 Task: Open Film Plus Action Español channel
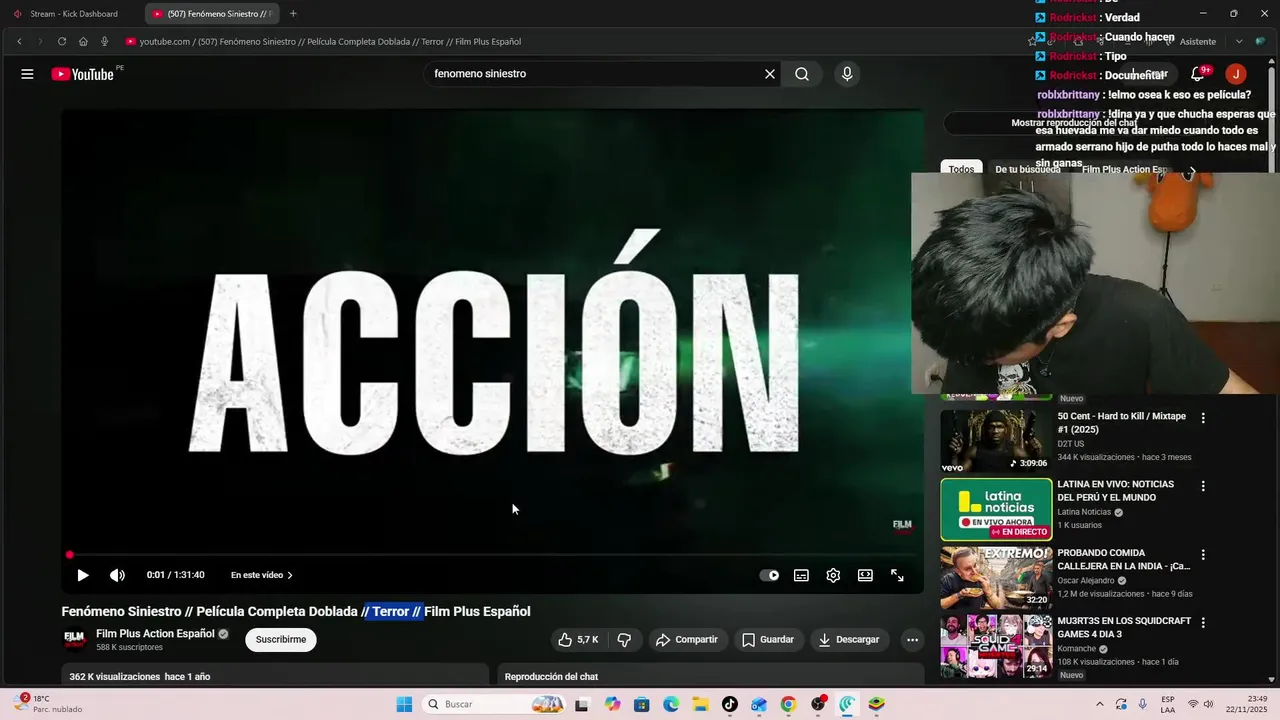[155, 634]
